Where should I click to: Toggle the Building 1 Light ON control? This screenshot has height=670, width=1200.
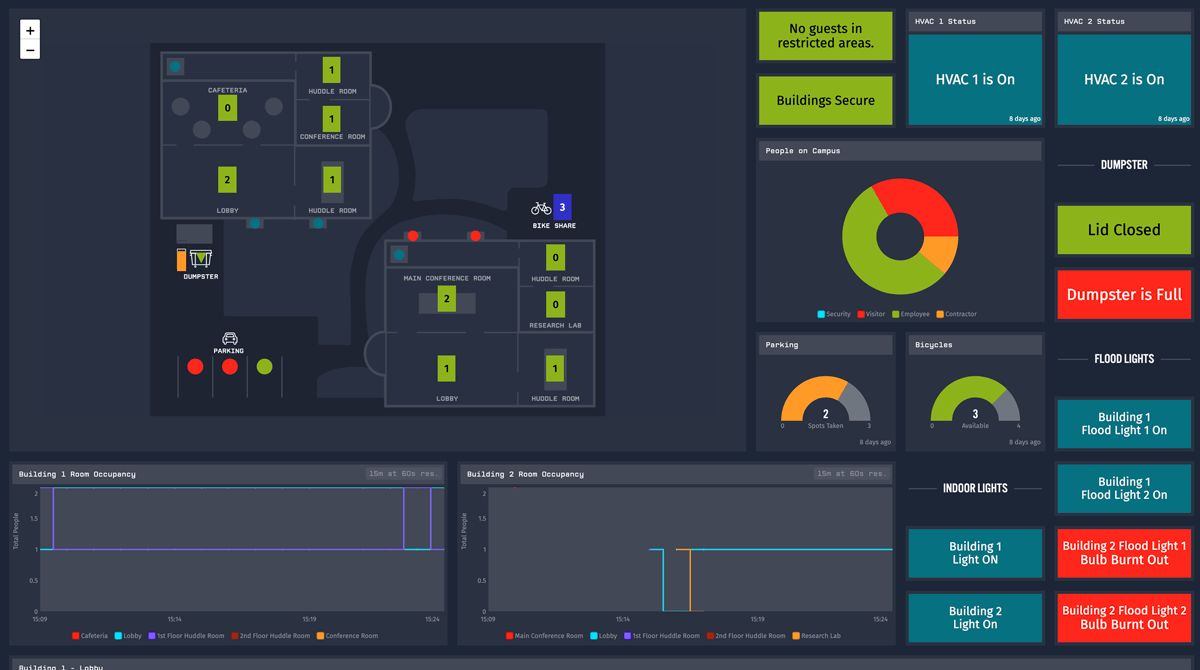(x=974, y=553)
